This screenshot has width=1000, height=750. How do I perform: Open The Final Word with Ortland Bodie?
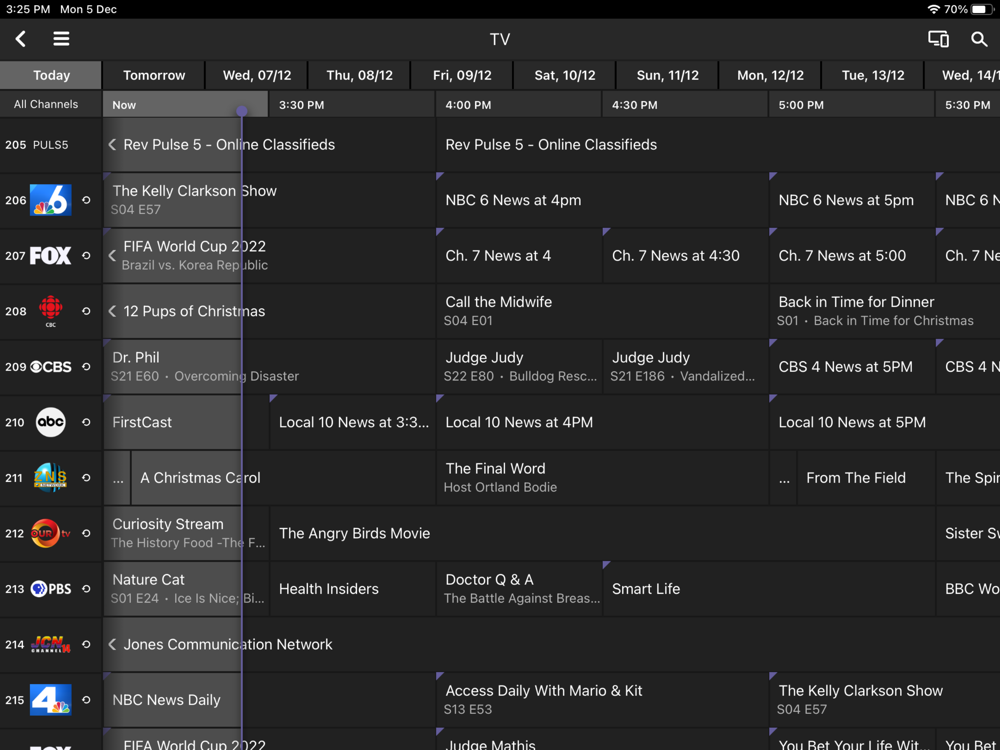[601, 478]
